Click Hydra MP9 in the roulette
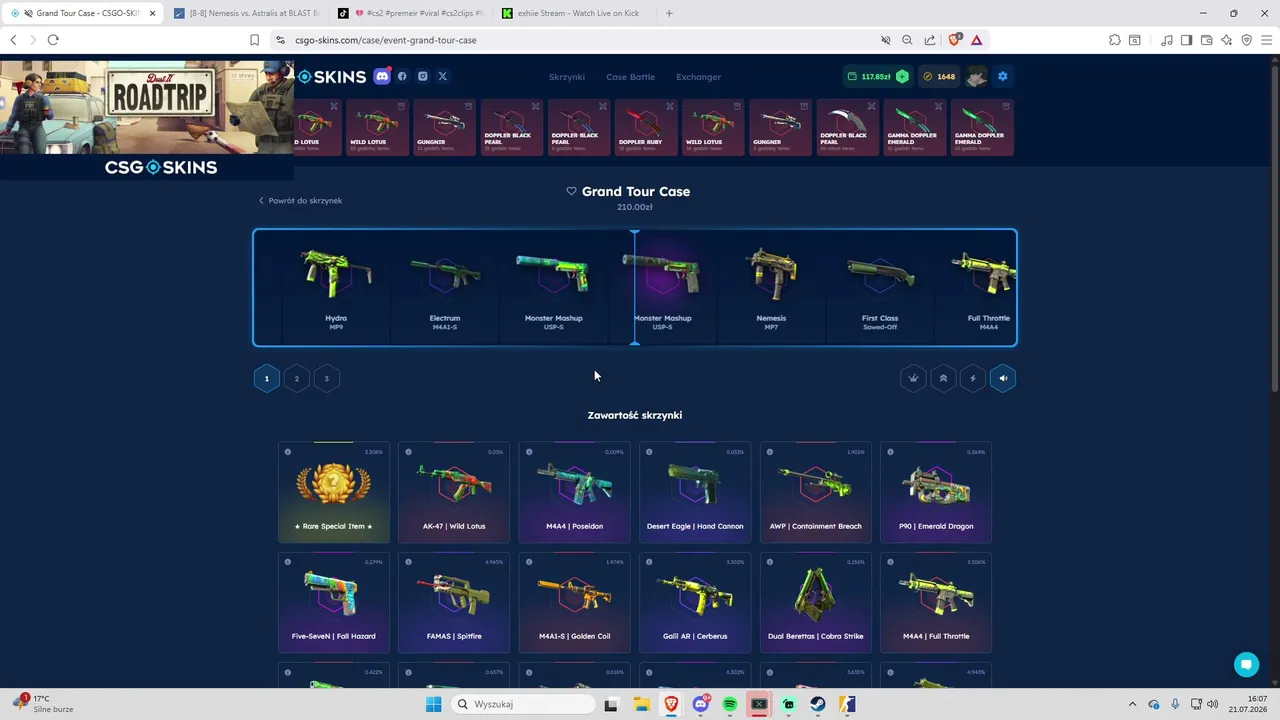 tap(336, 288)
